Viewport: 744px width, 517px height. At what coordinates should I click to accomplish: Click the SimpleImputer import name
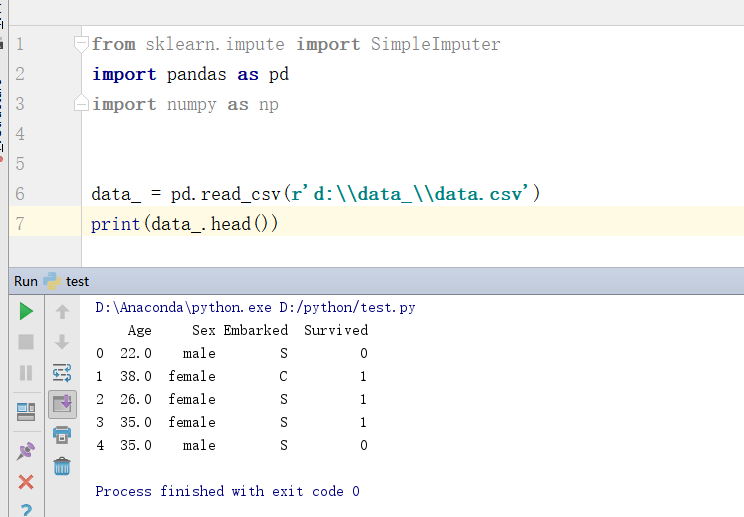coord(435,44)
